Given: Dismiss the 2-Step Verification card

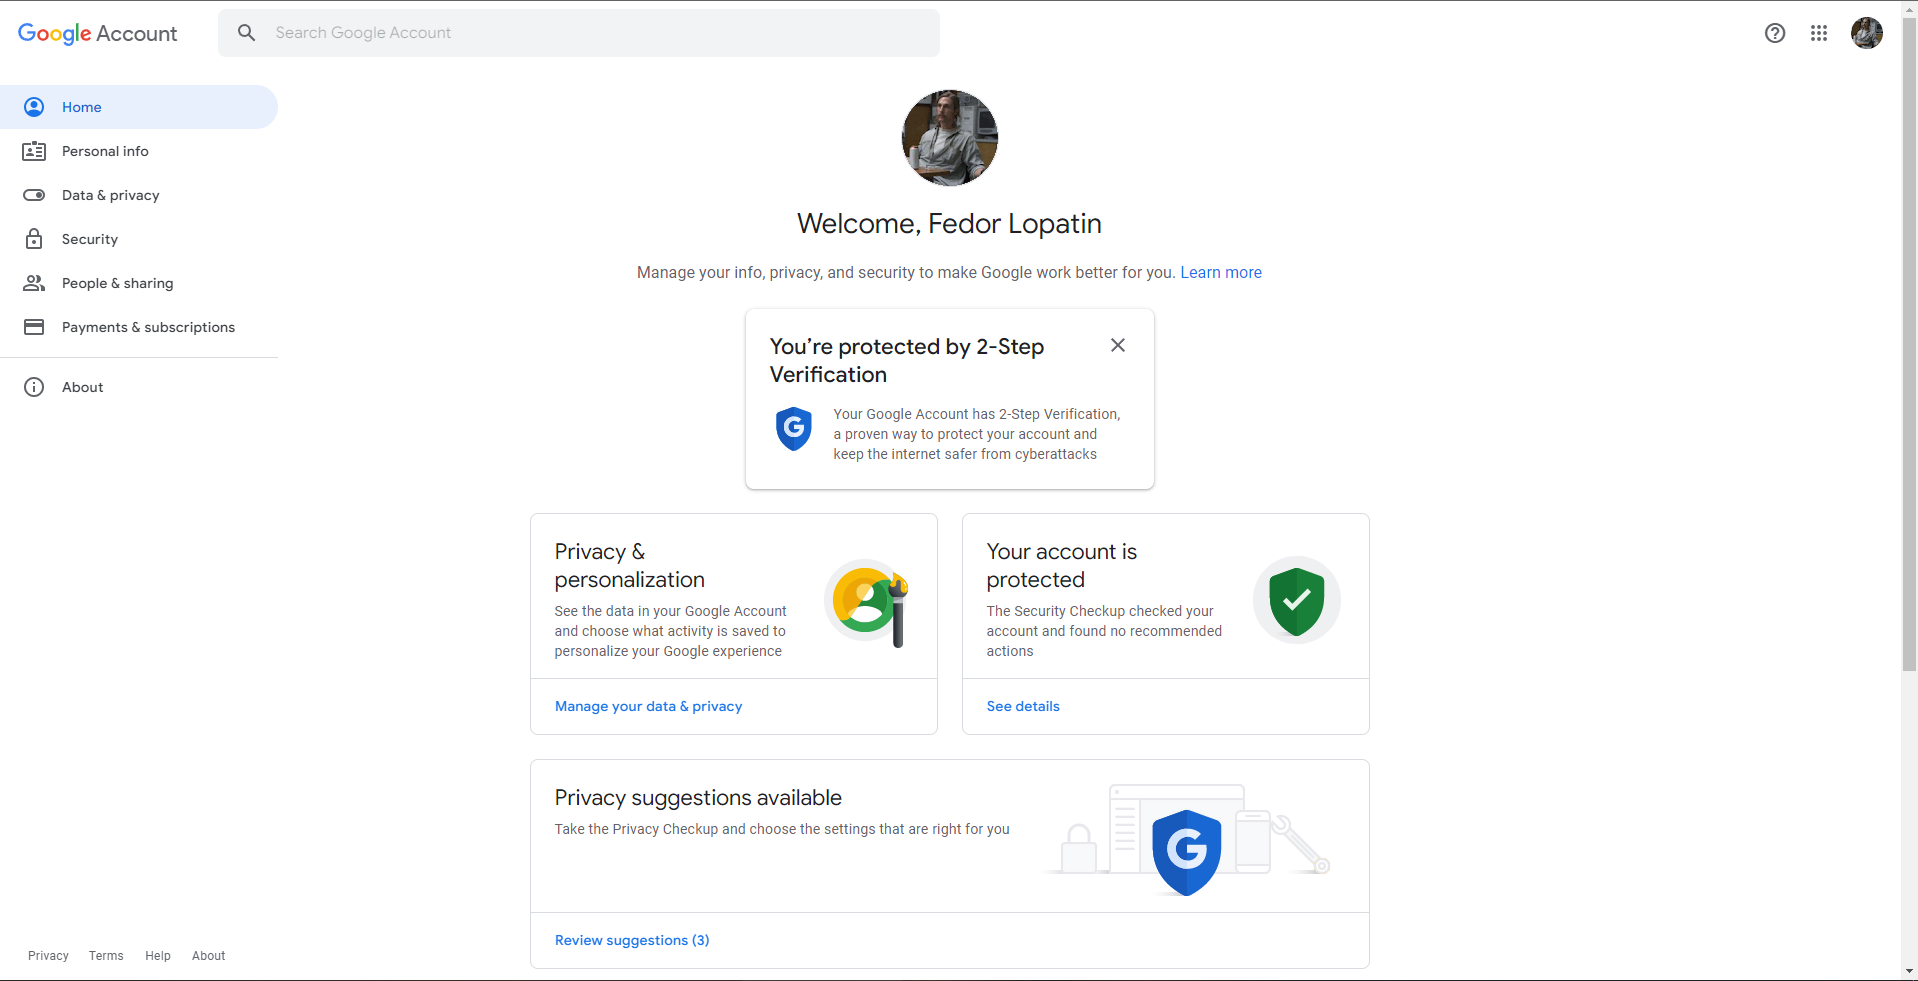Looking at the screenshot, I should coord(1118,345).
